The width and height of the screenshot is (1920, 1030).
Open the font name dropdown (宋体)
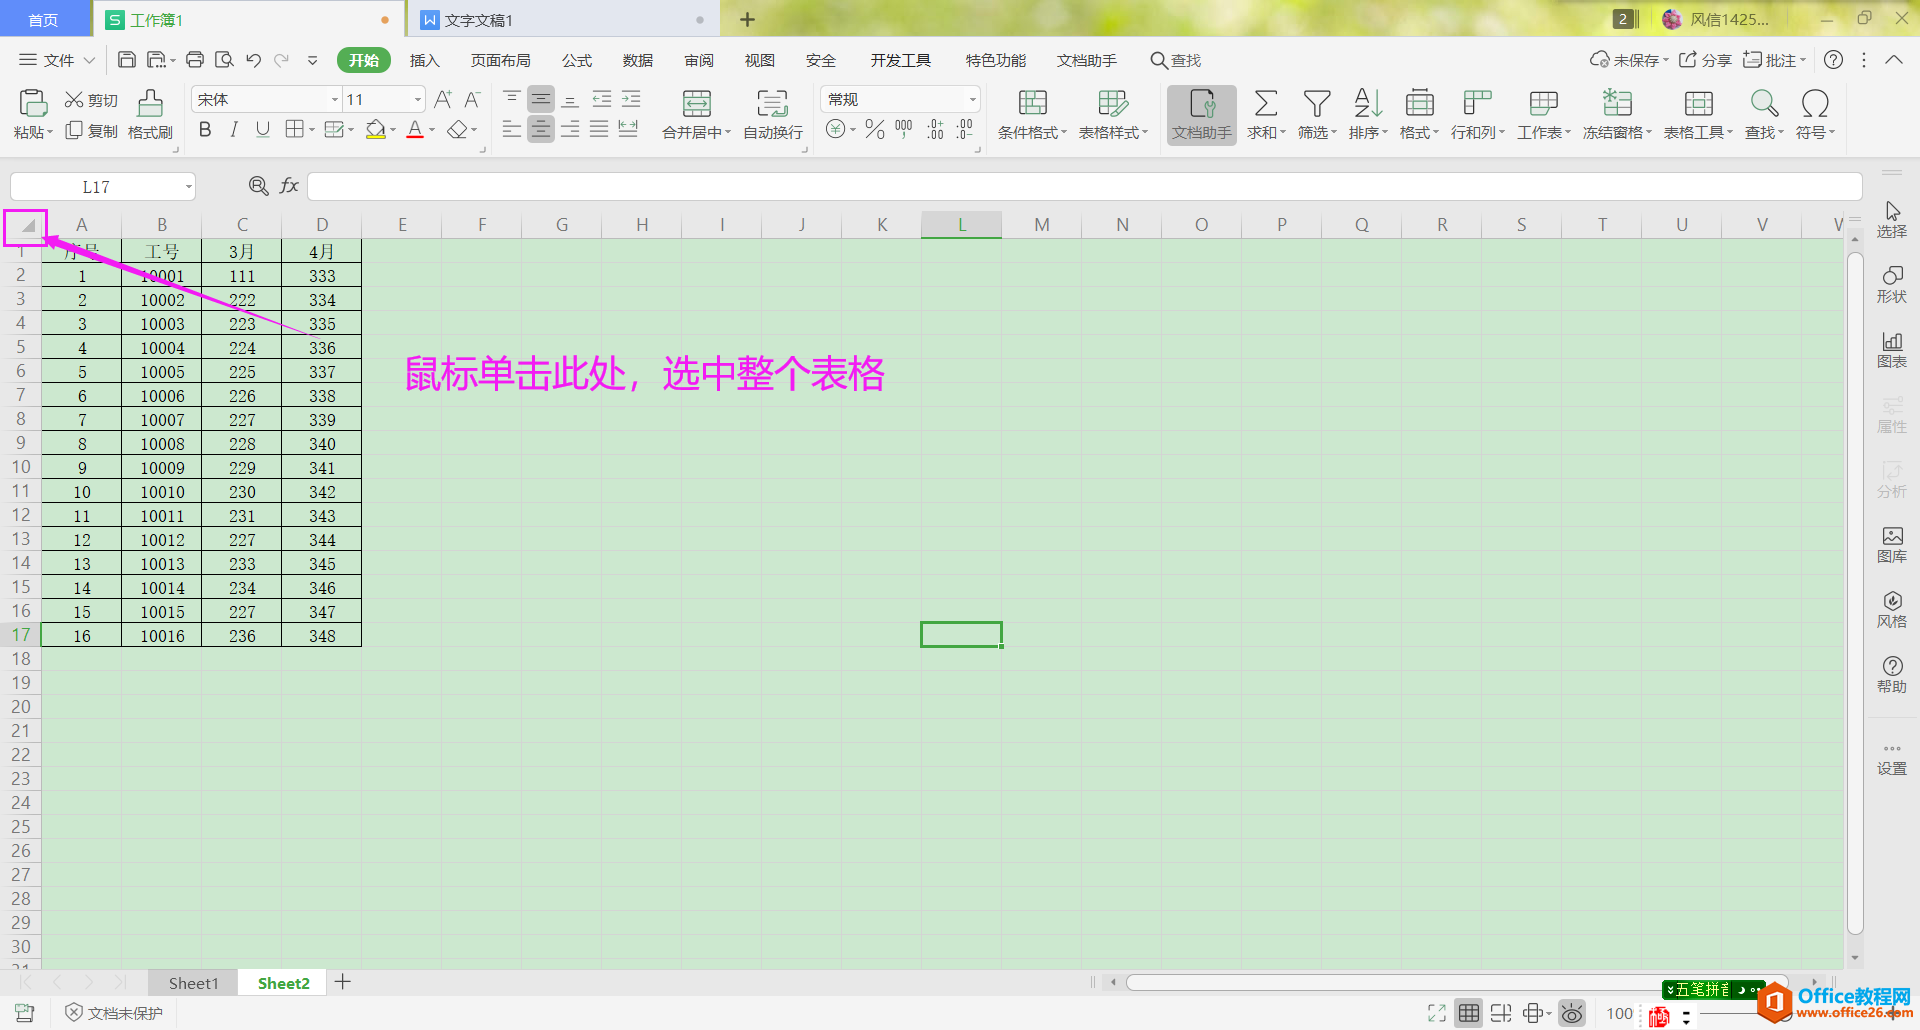335,99
